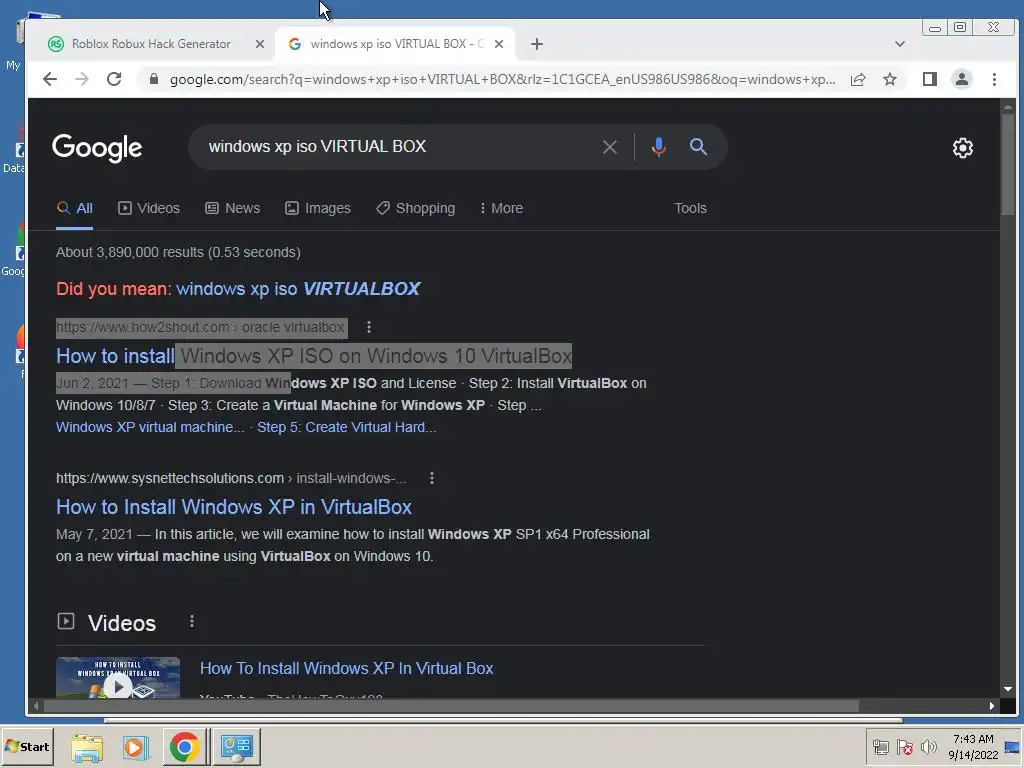Open the Windows Start menu
1024x768 pixels.
[x=27, y=746]
